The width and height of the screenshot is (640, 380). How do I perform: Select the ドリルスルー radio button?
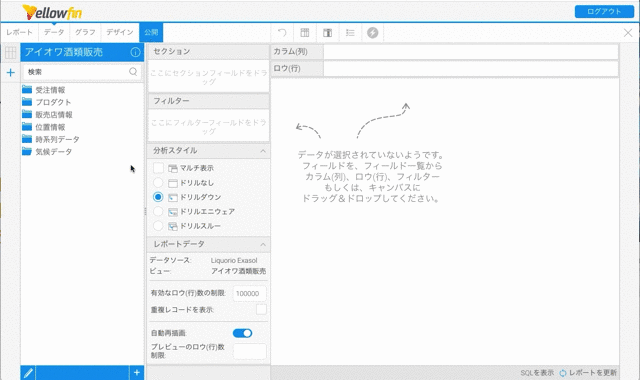[x=158, y=226]
